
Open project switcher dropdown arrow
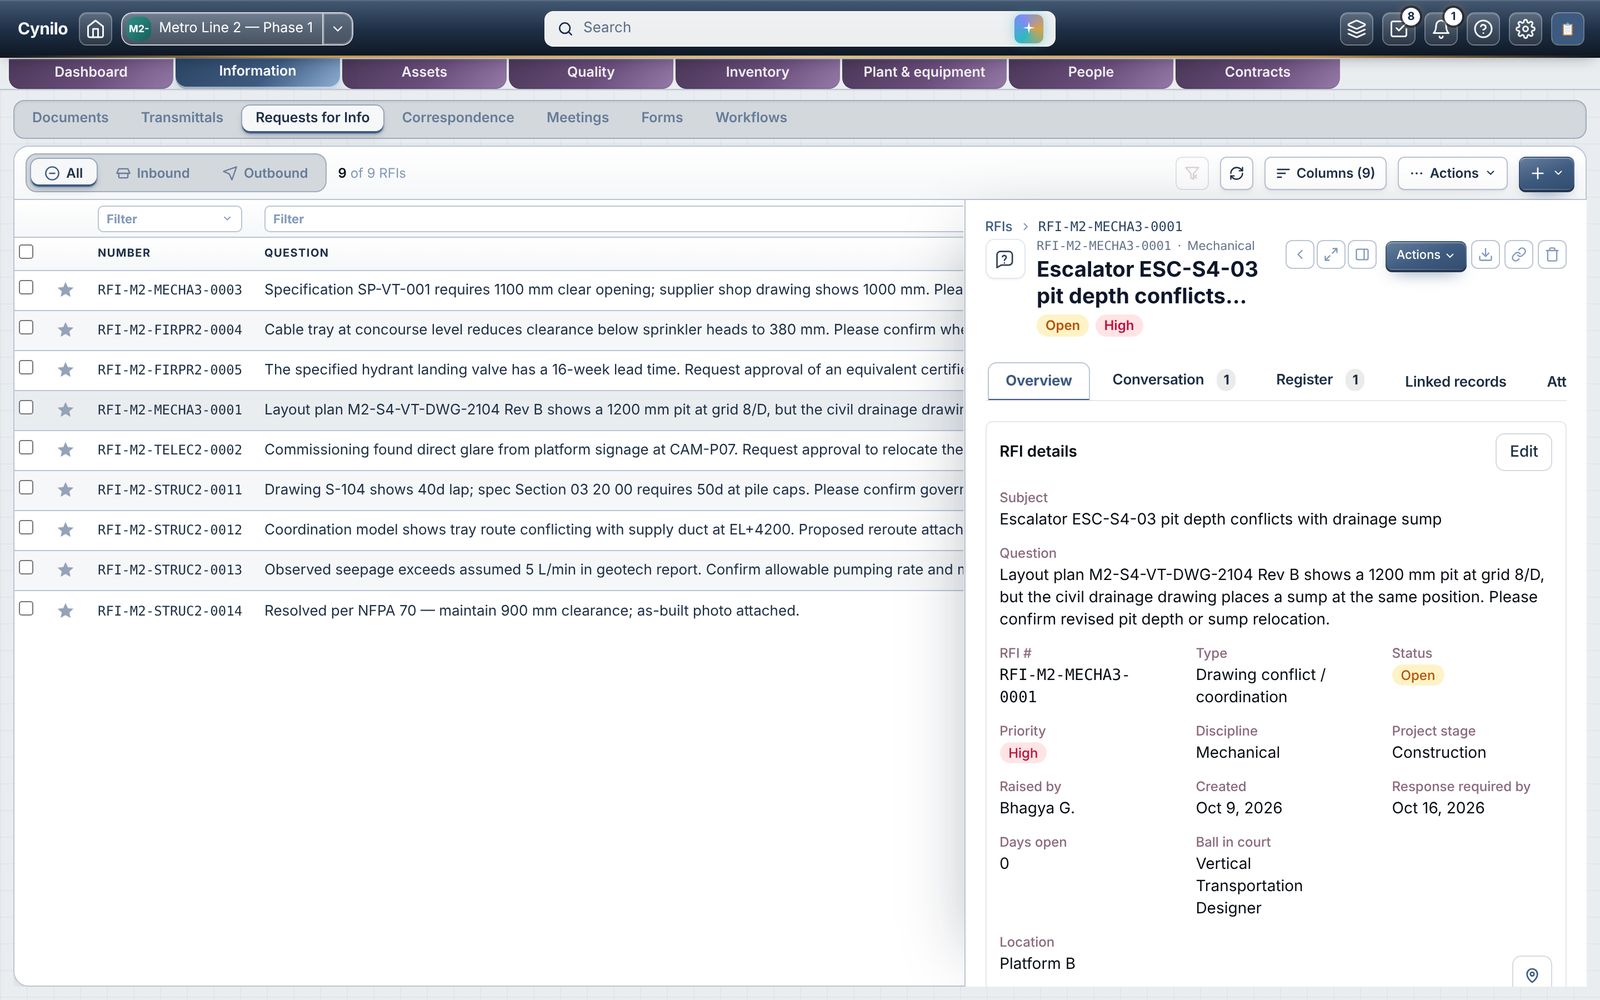click(x=338, y=29)
